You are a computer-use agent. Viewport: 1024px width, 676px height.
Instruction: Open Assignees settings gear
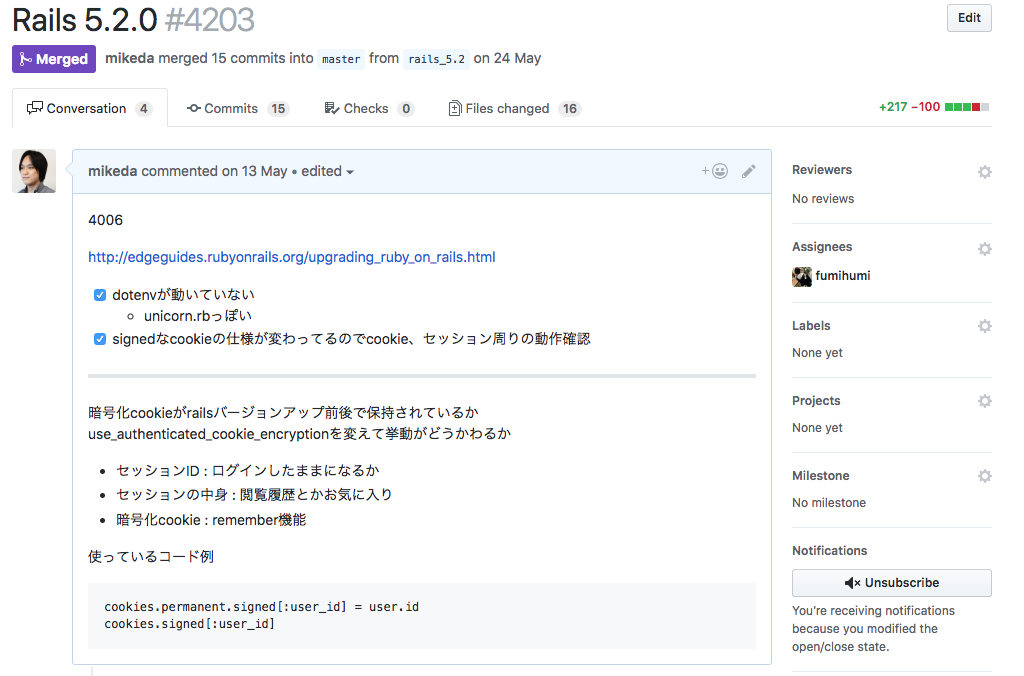(984, 249)
